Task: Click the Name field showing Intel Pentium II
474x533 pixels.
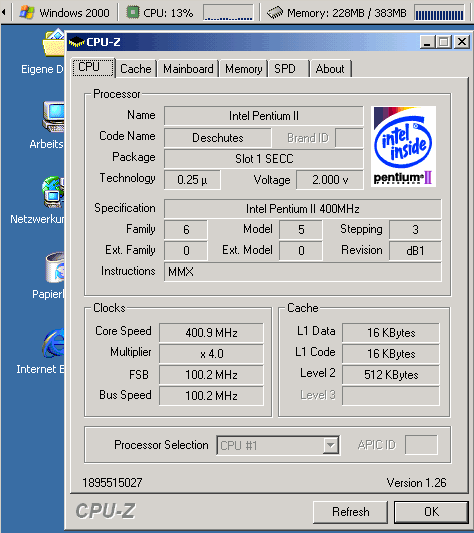Action: (264, 116)
